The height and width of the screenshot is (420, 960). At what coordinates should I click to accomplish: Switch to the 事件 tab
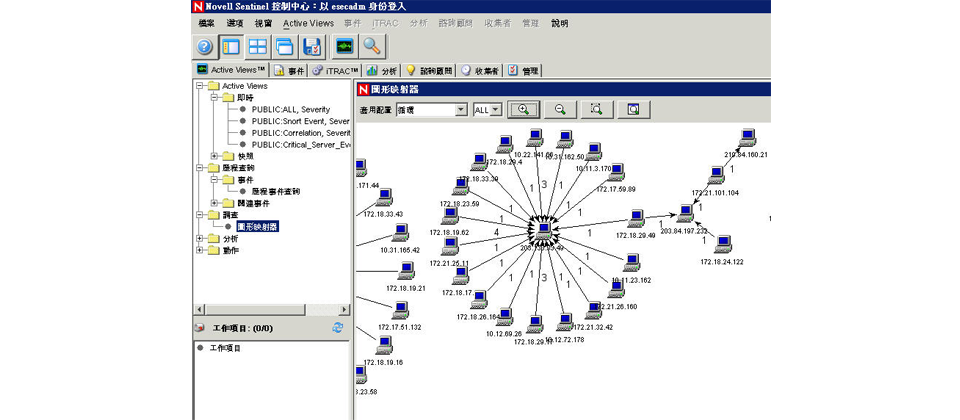pos(288,70)
